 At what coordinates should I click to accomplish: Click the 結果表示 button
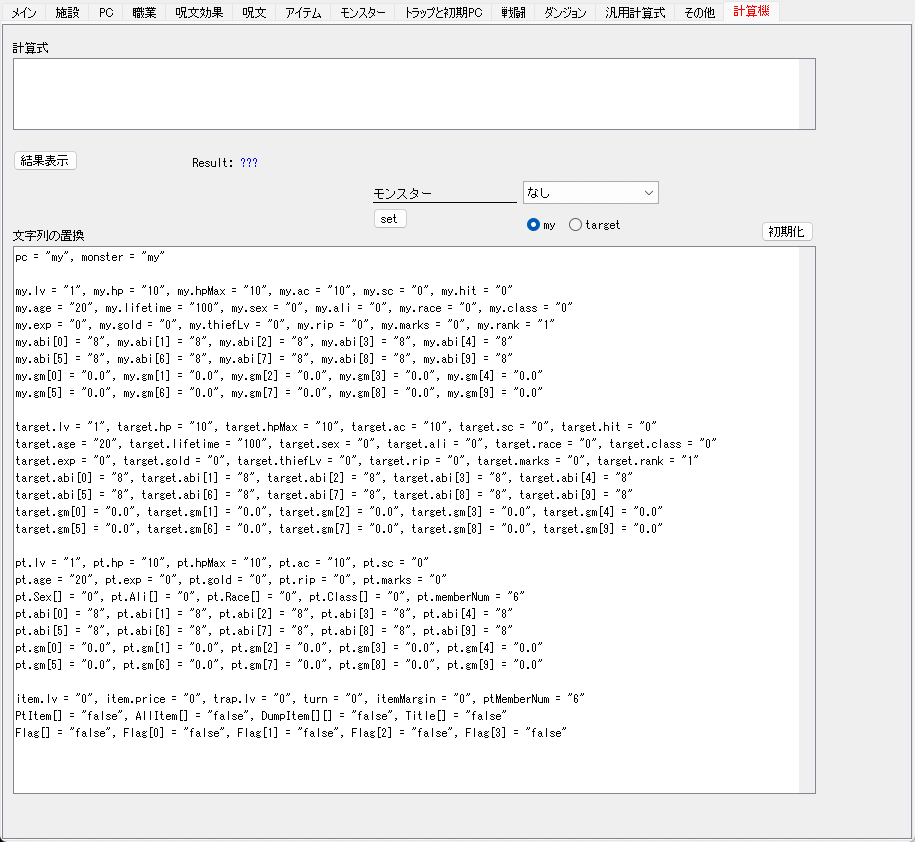(45, 160)
